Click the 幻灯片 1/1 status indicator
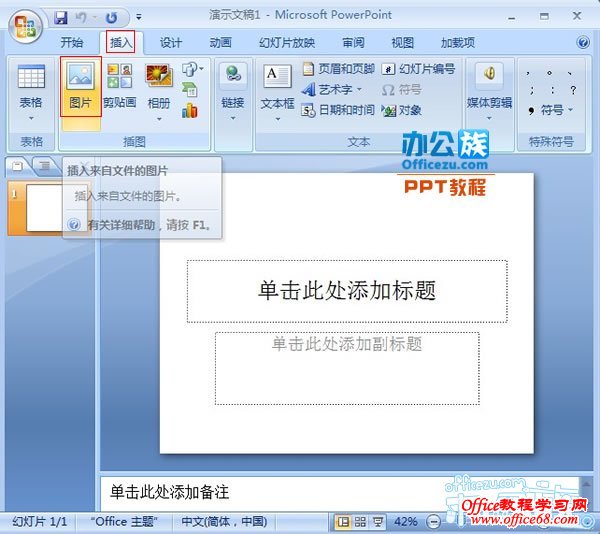600x534 pixels. [x=40, y=522]
